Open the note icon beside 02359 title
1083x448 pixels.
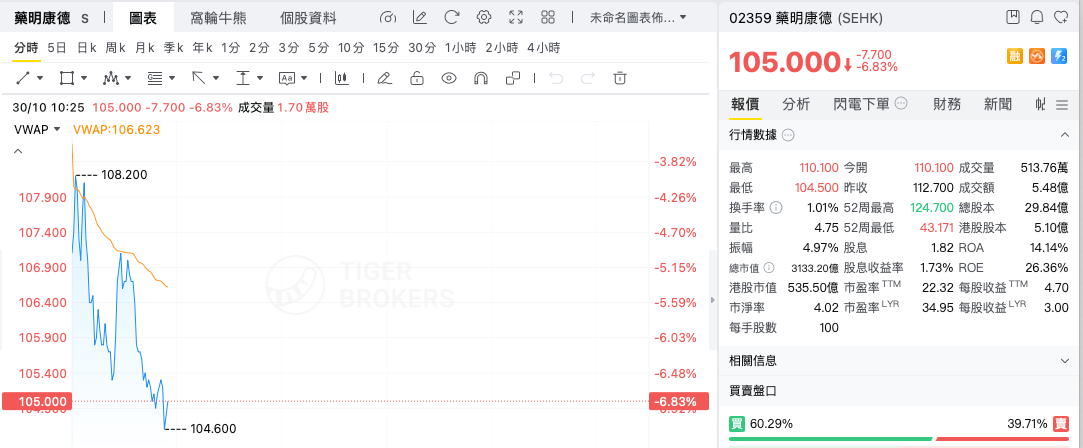coord(1013,17)
